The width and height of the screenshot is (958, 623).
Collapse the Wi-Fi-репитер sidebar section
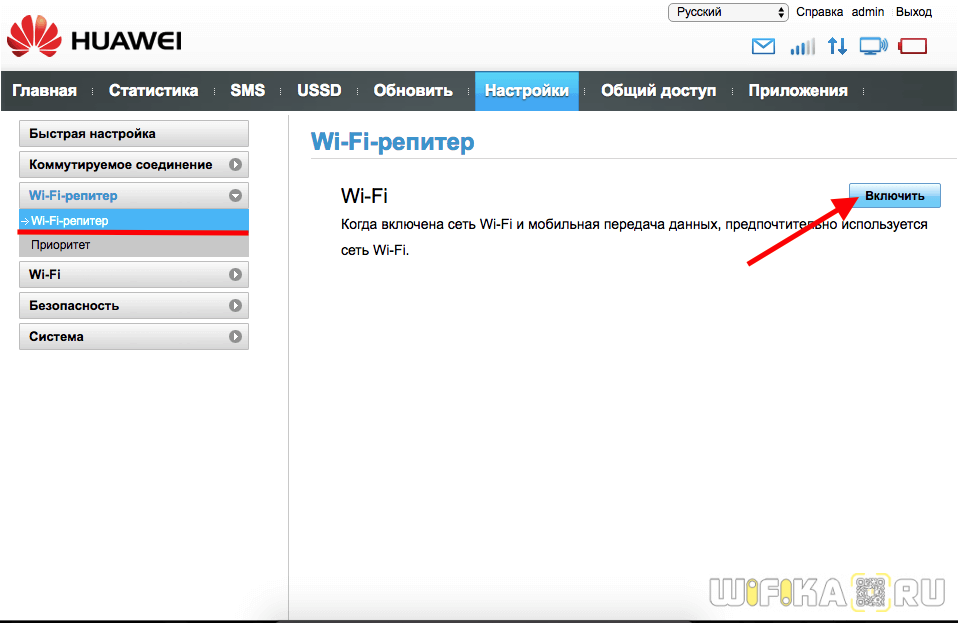[235, 195]
